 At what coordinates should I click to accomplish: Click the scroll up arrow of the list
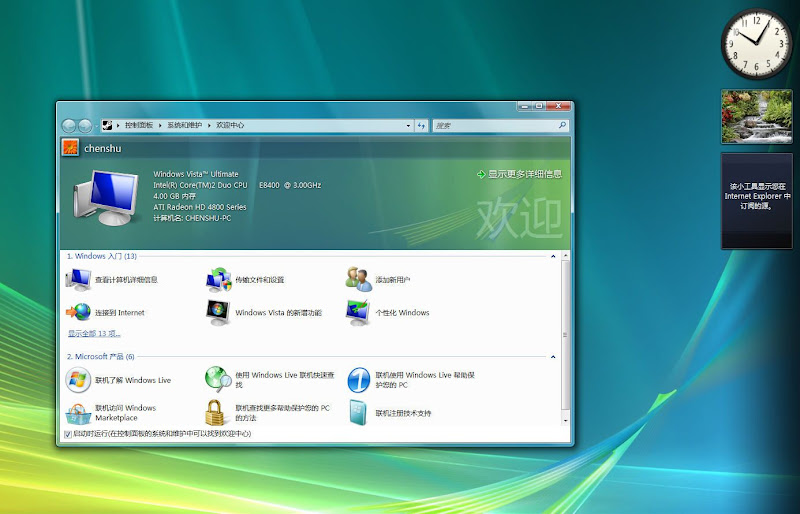tap(565, 255)
